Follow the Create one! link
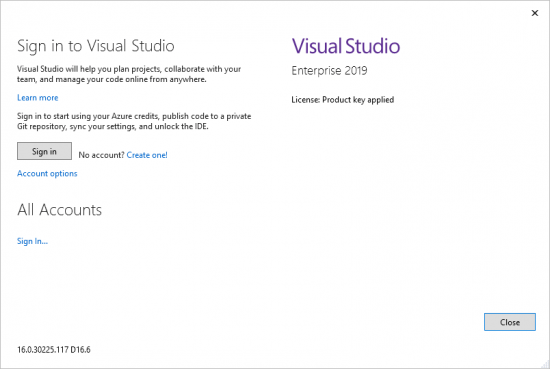Image resolution: width=550 pixels, height=369 pixels. (x=147, y=155)
